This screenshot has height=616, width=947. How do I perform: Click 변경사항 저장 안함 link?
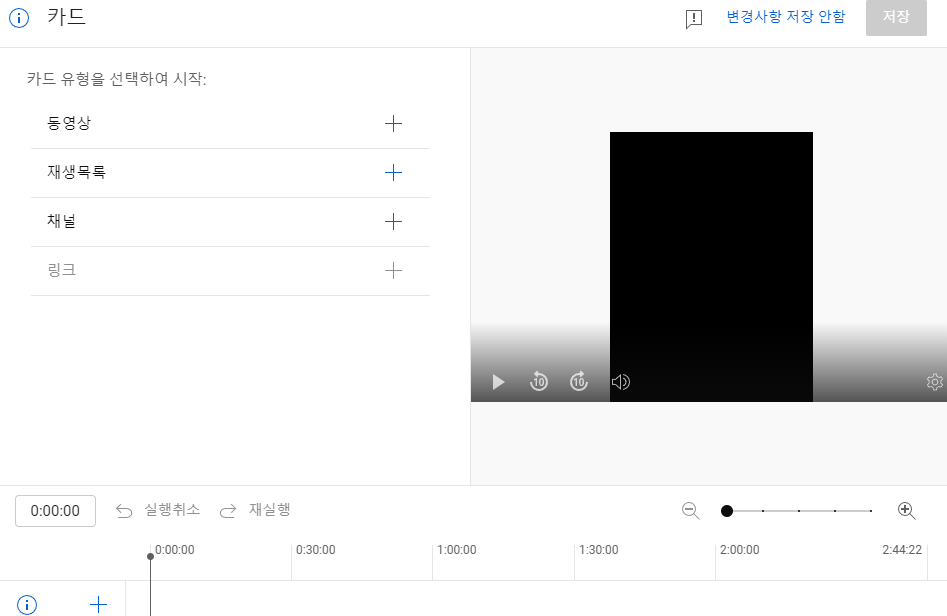pyautogui.click(x=785, y=16)
